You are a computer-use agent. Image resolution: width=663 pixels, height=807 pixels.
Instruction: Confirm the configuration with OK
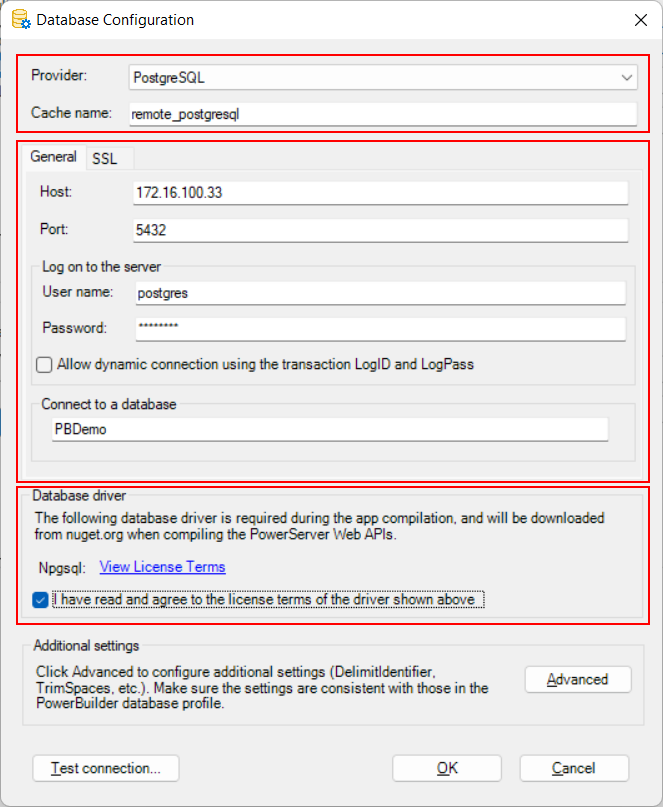(446, 768)
